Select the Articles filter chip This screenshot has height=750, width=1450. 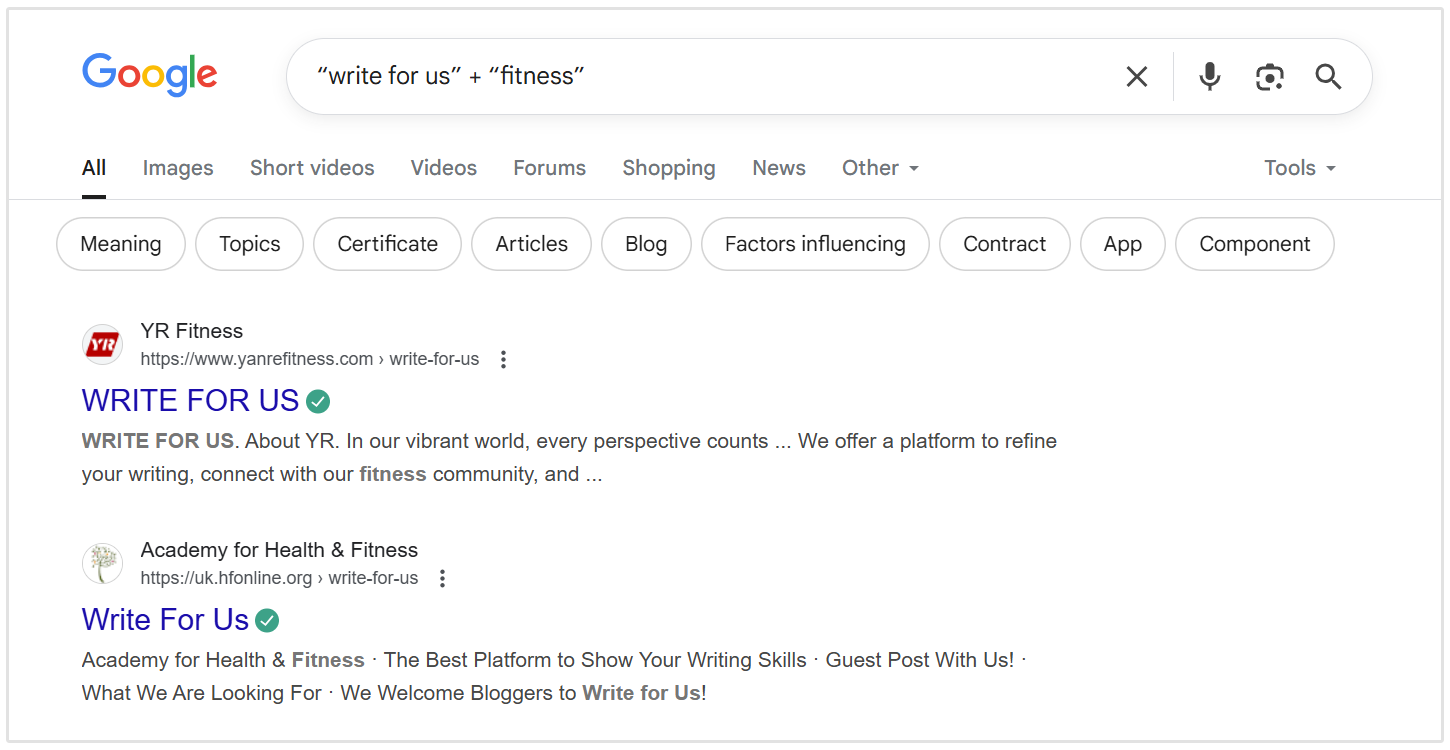coord(531,243)
